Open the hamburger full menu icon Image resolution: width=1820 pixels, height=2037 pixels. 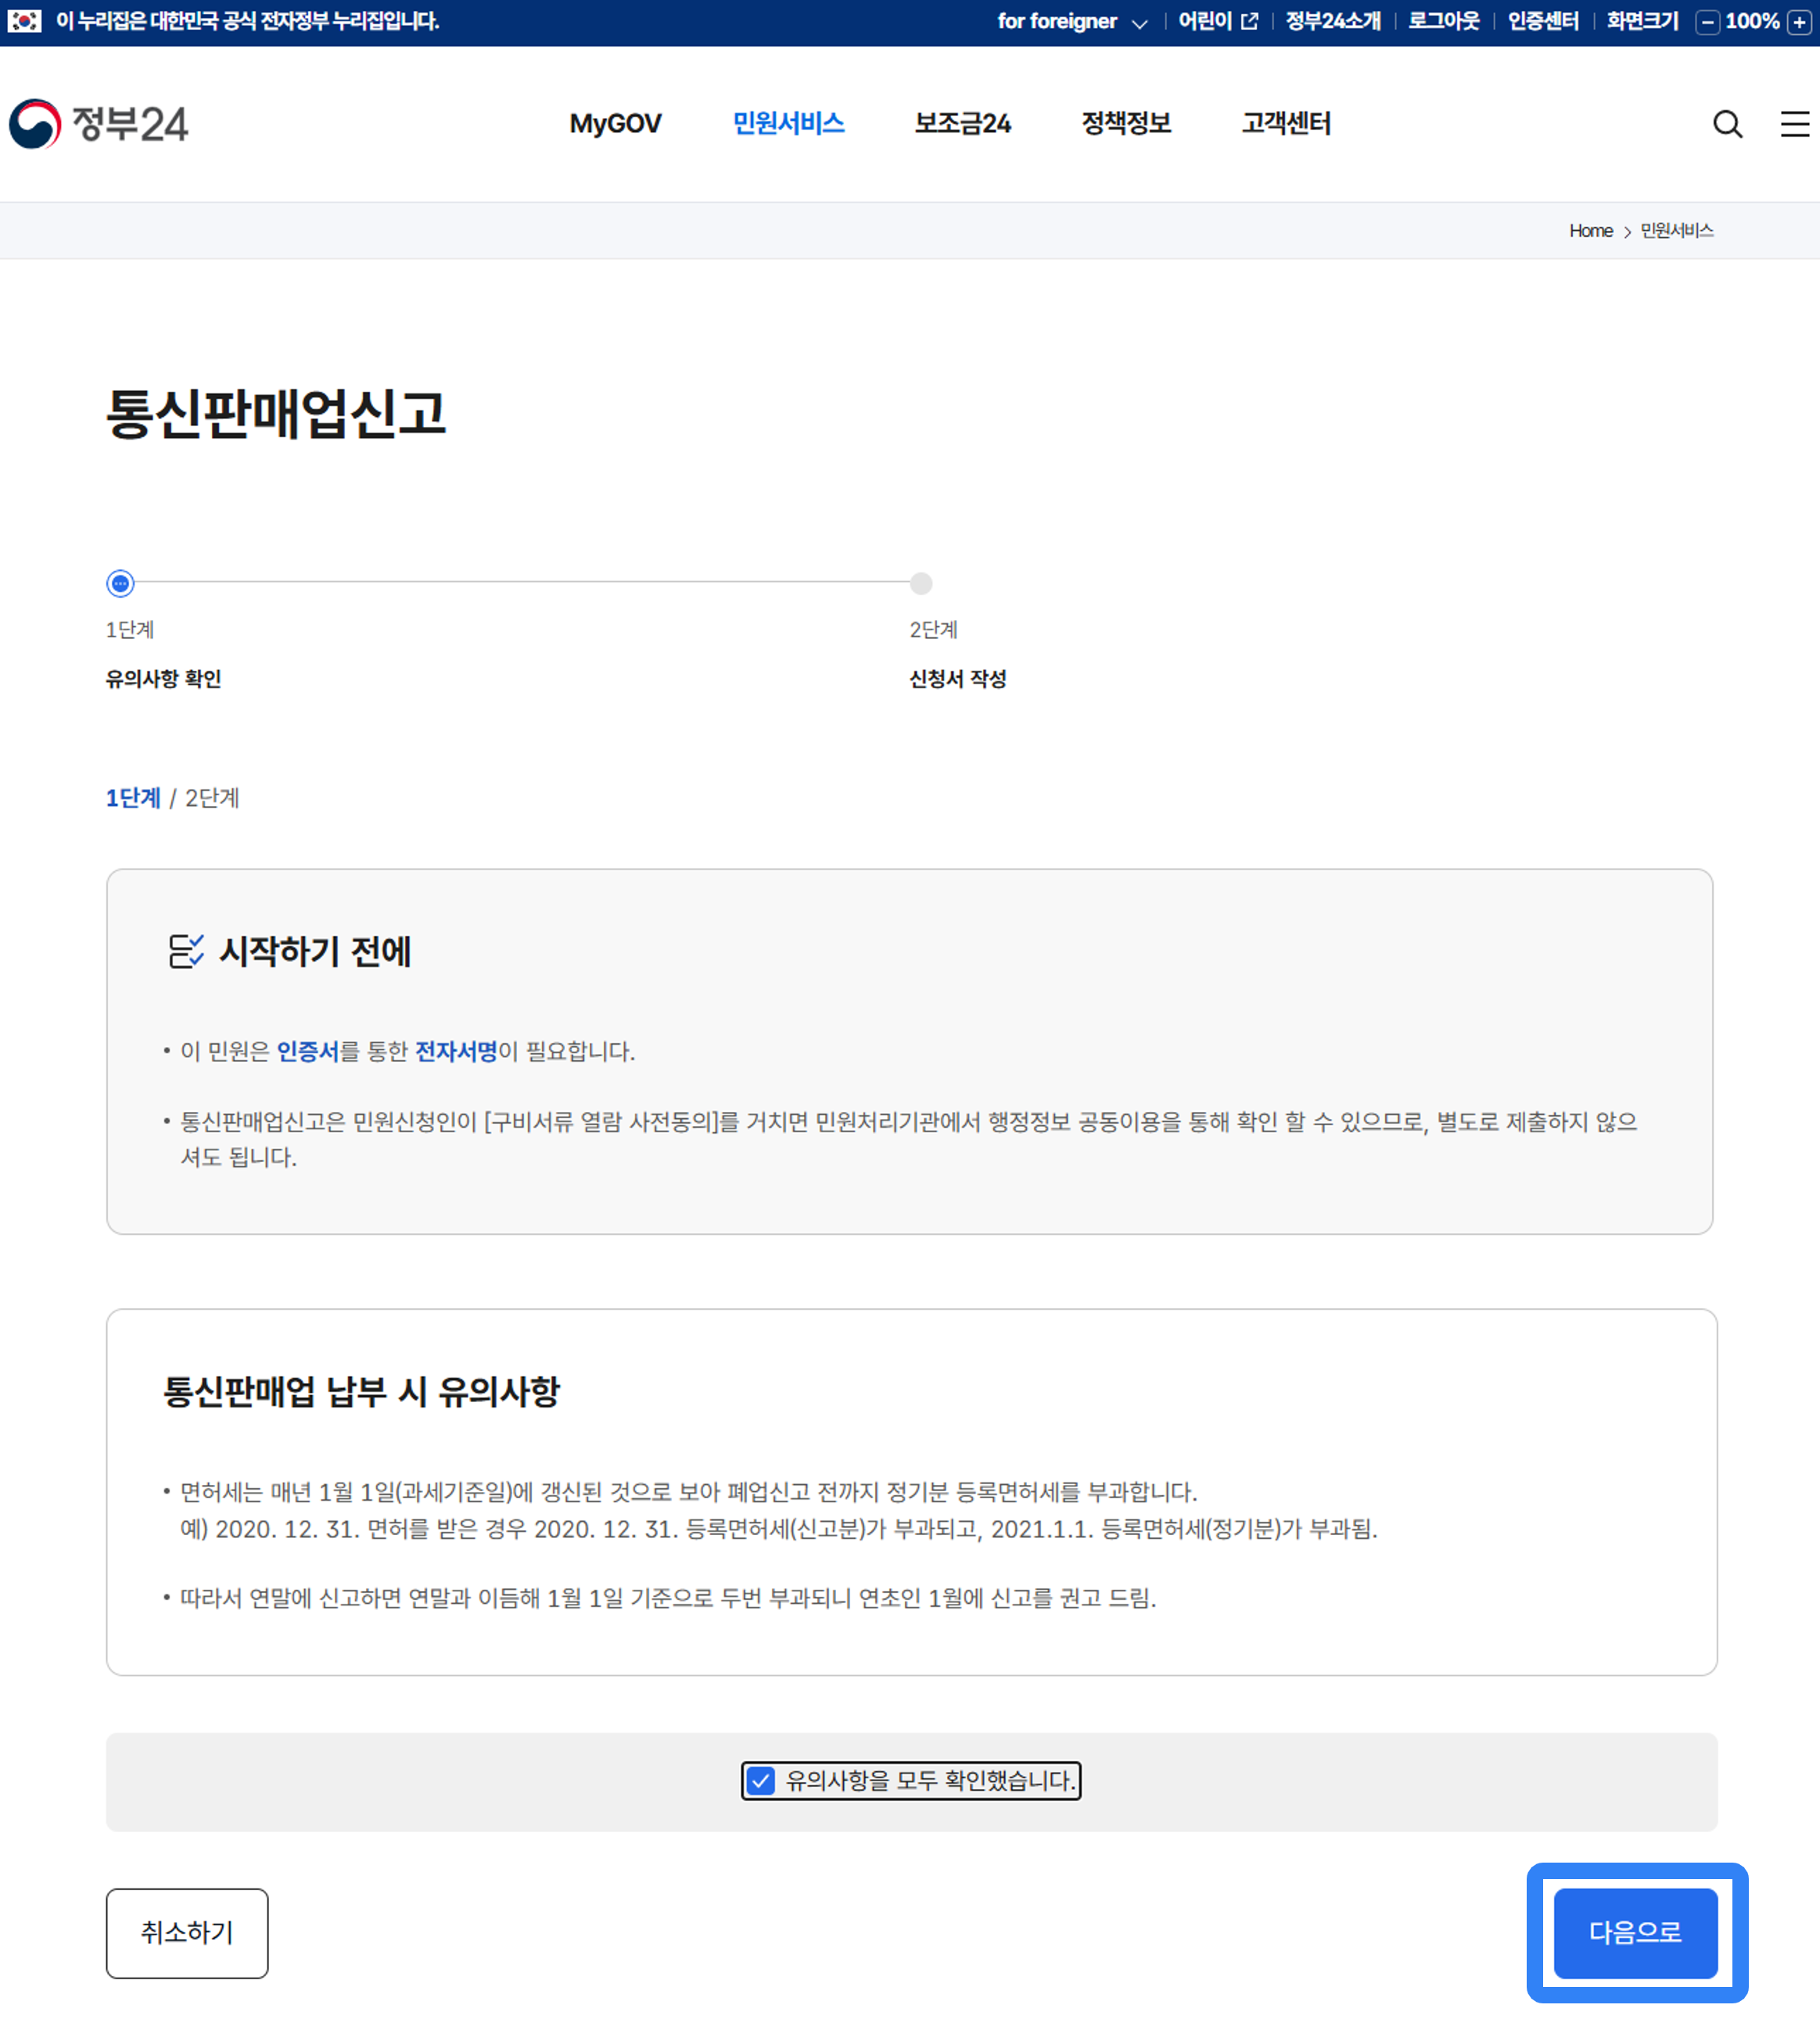coord(1795,124)
